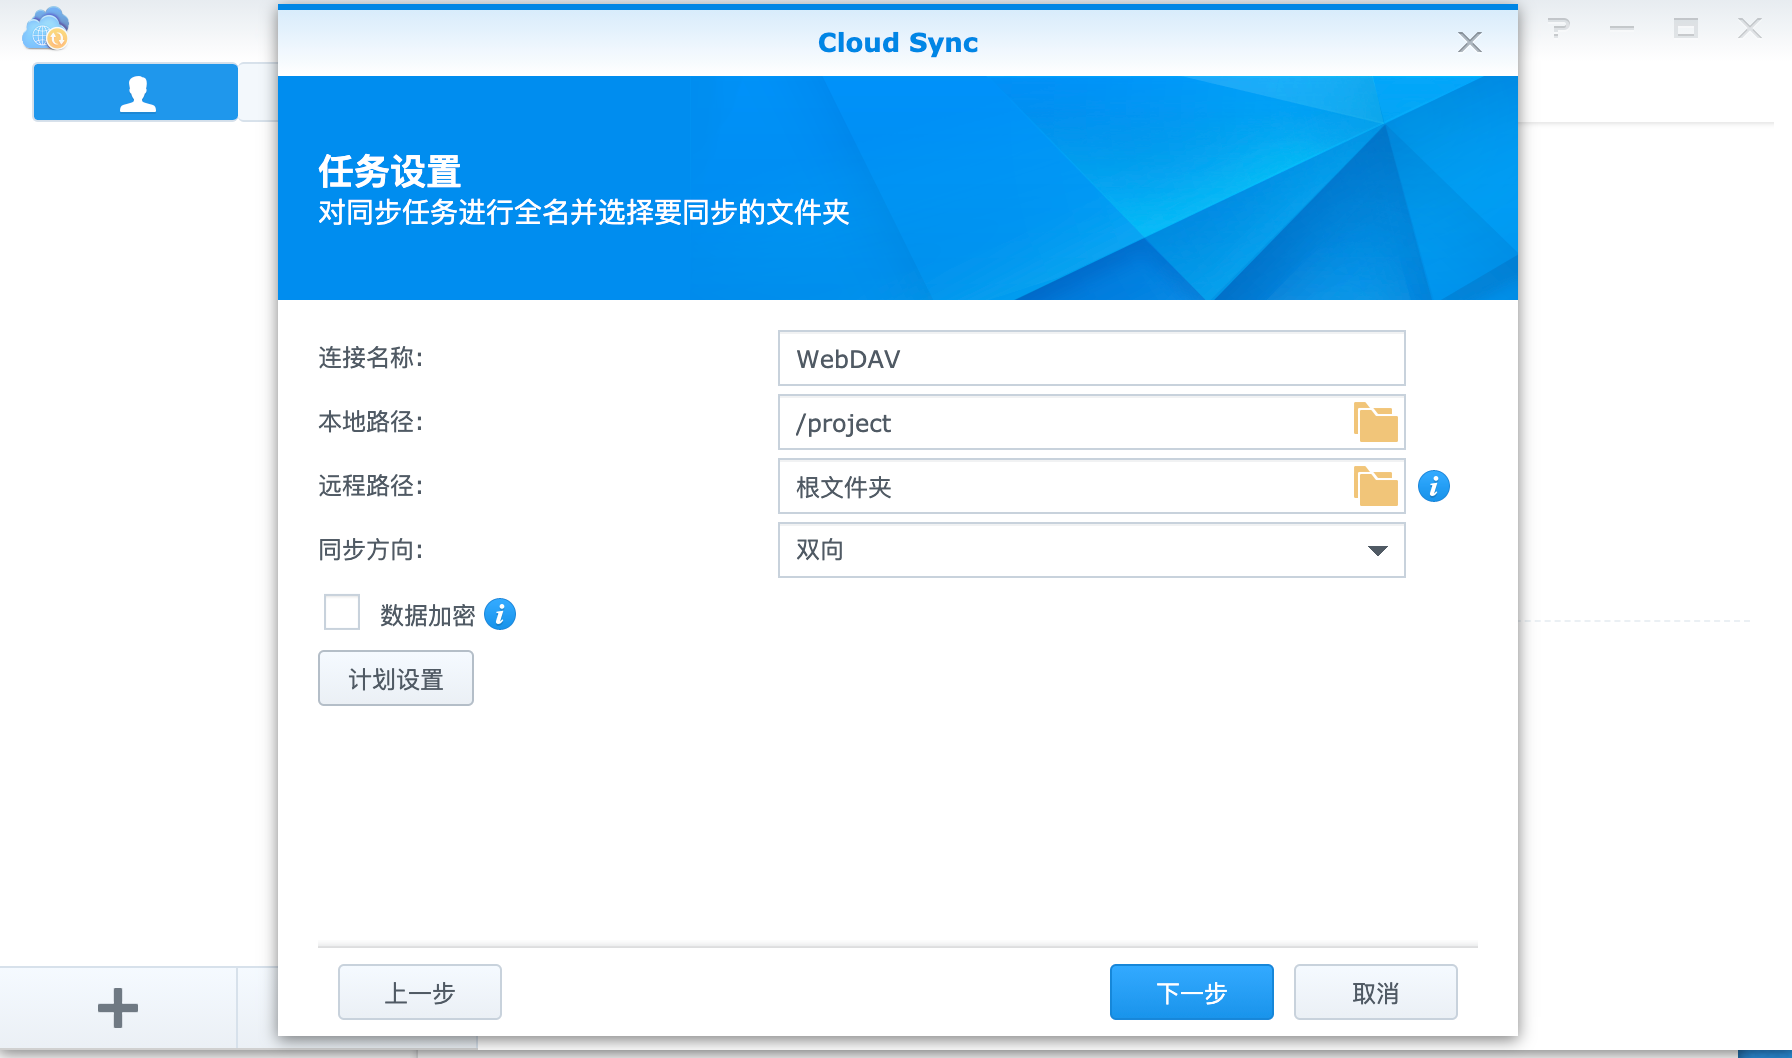The width and height of the screenshot is (1792, 1058).
Task: Click the Cloud Sync application logo icon
Action: tap(46, 28)
